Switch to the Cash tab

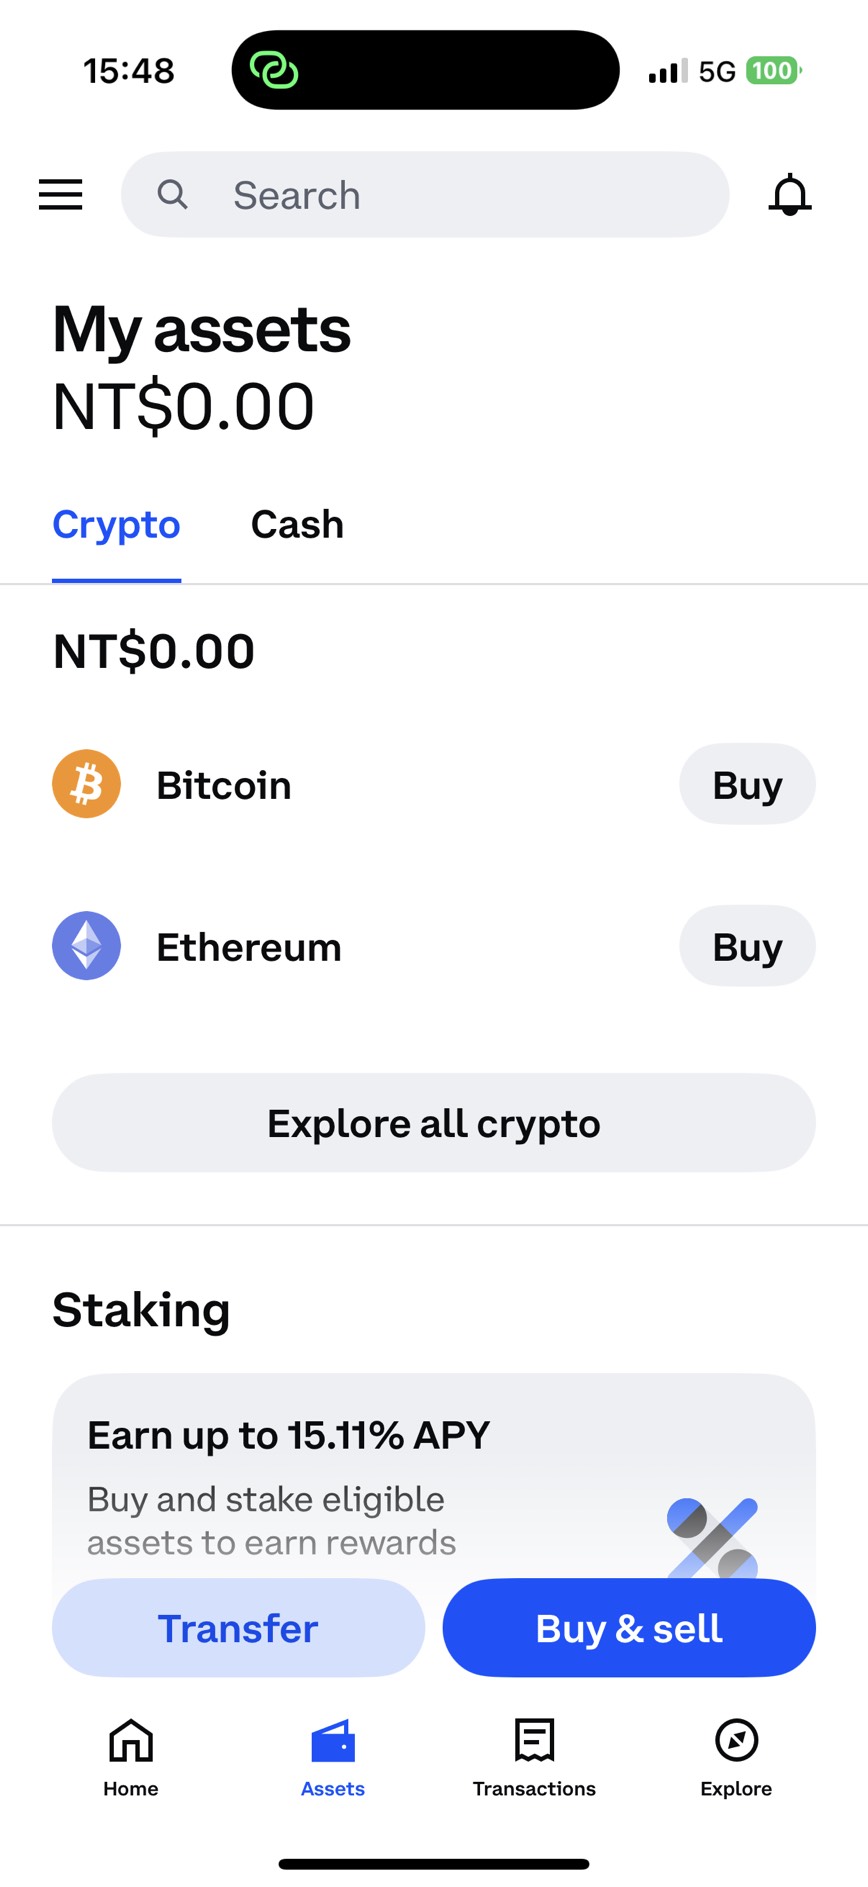point(297,525)
